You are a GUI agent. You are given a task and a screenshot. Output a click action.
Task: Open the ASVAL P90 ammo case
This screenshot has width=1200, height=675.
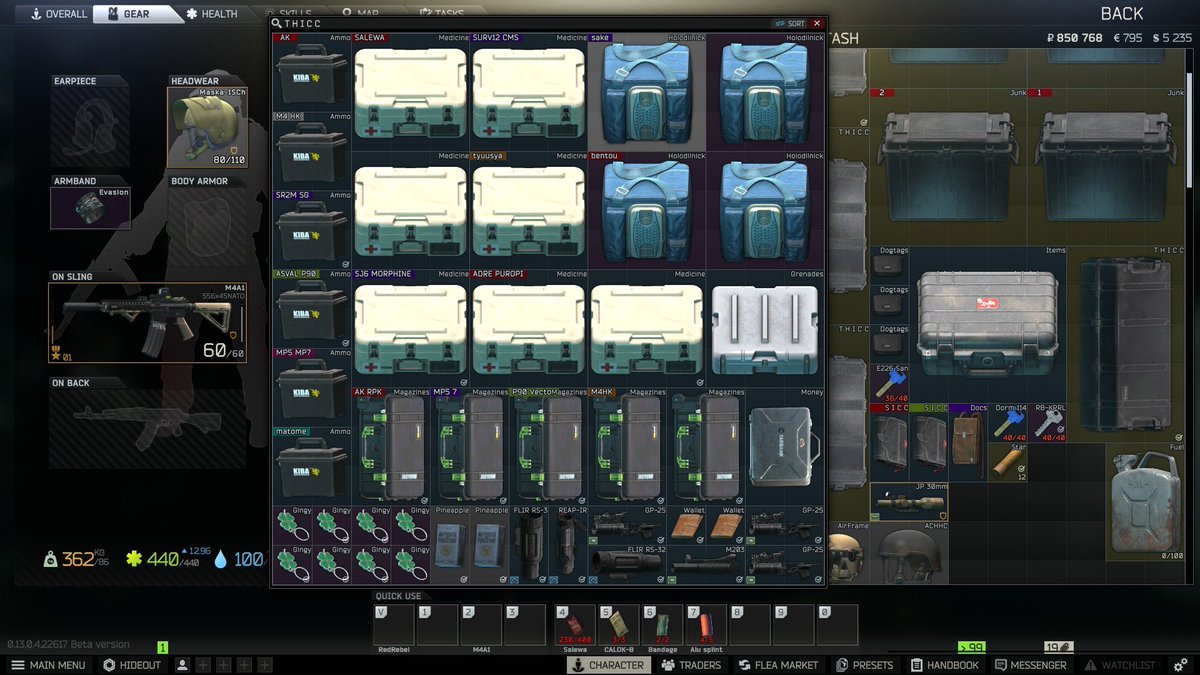tap(312, 308)
